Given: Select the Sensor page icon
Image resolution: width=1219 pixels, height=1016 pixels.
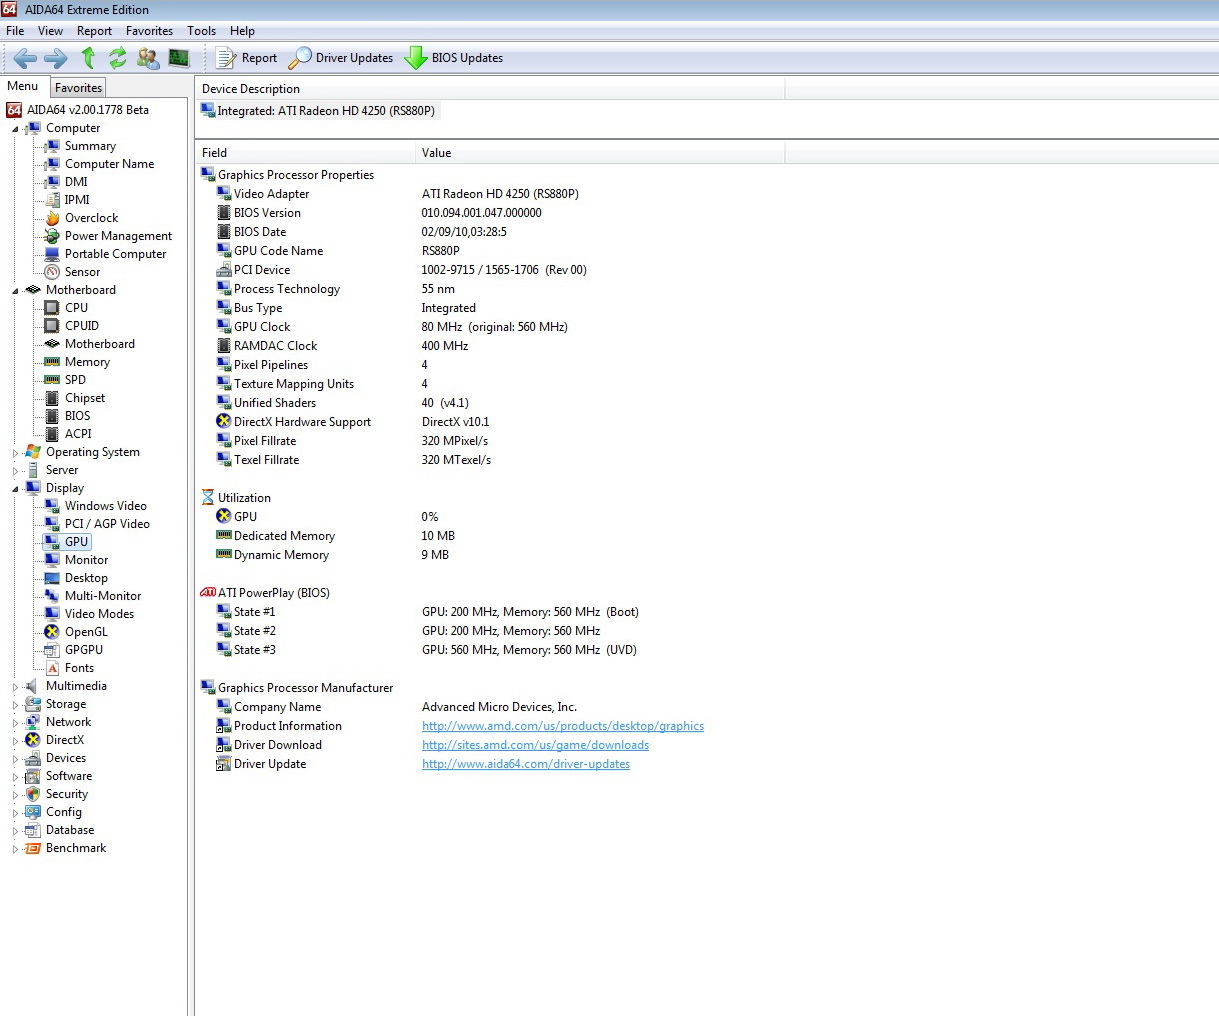Looking at the screenshot, I should [52, 272].
